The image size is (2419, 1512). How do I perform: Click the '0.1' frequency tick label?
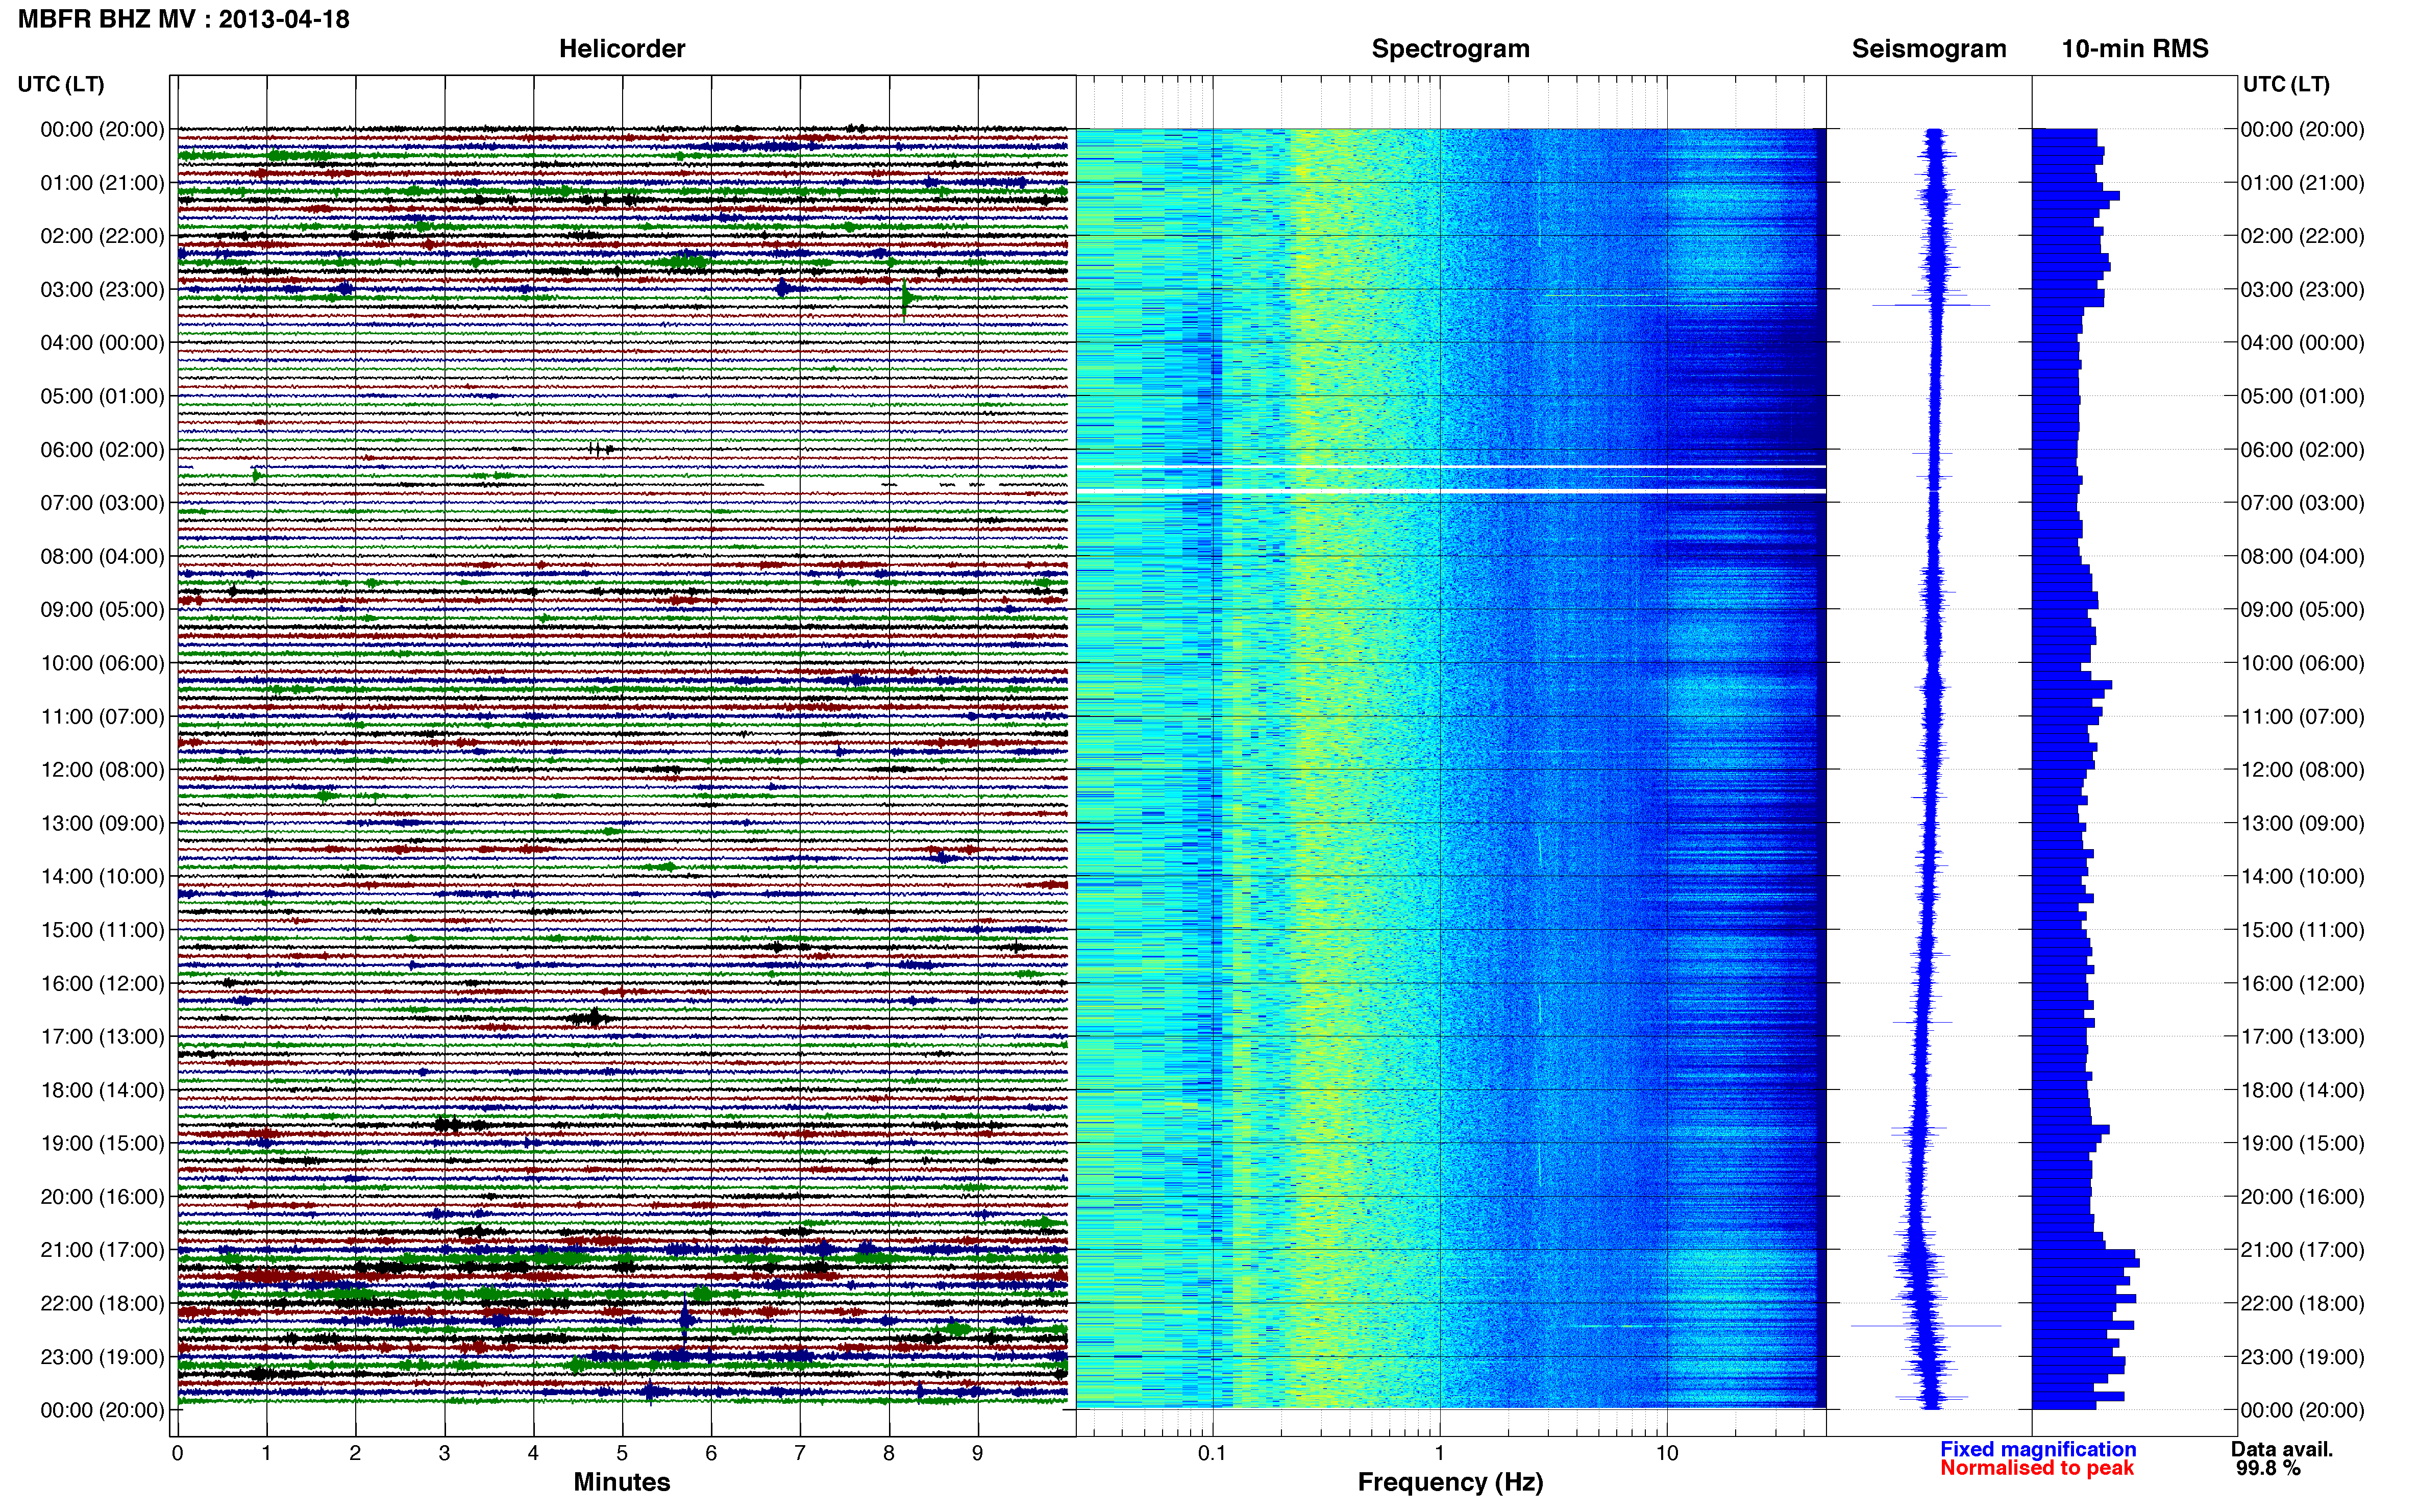click(1212, 1453)
